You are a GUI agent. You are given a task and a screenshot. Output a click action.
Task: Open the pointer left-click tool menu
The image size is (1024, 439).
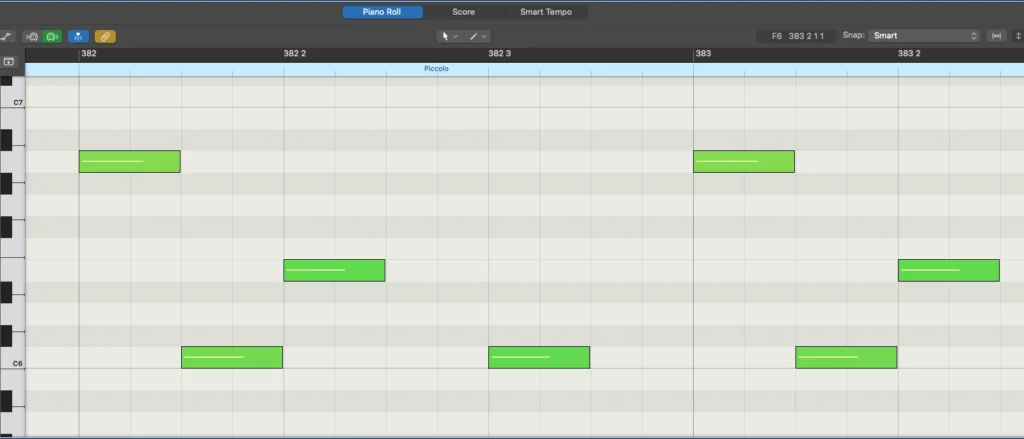pyautogui.click(x=450, y=37)
